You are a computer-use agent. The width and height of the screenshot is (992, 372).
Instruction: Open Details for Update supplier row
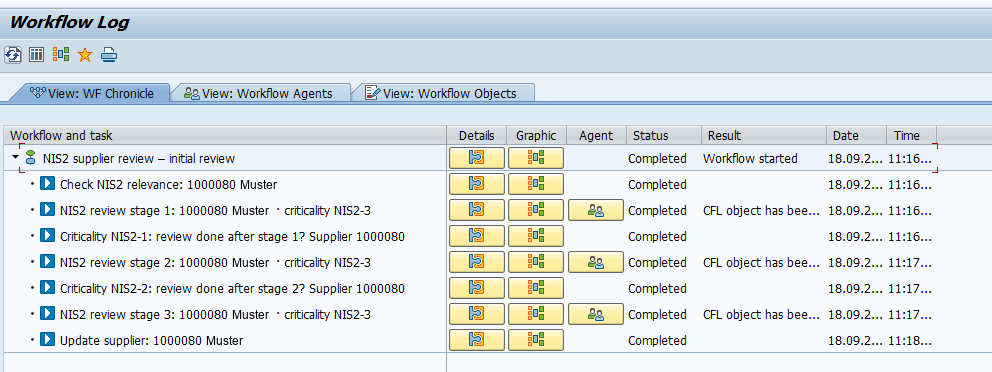pyautogui.click(x=477, y=340)
